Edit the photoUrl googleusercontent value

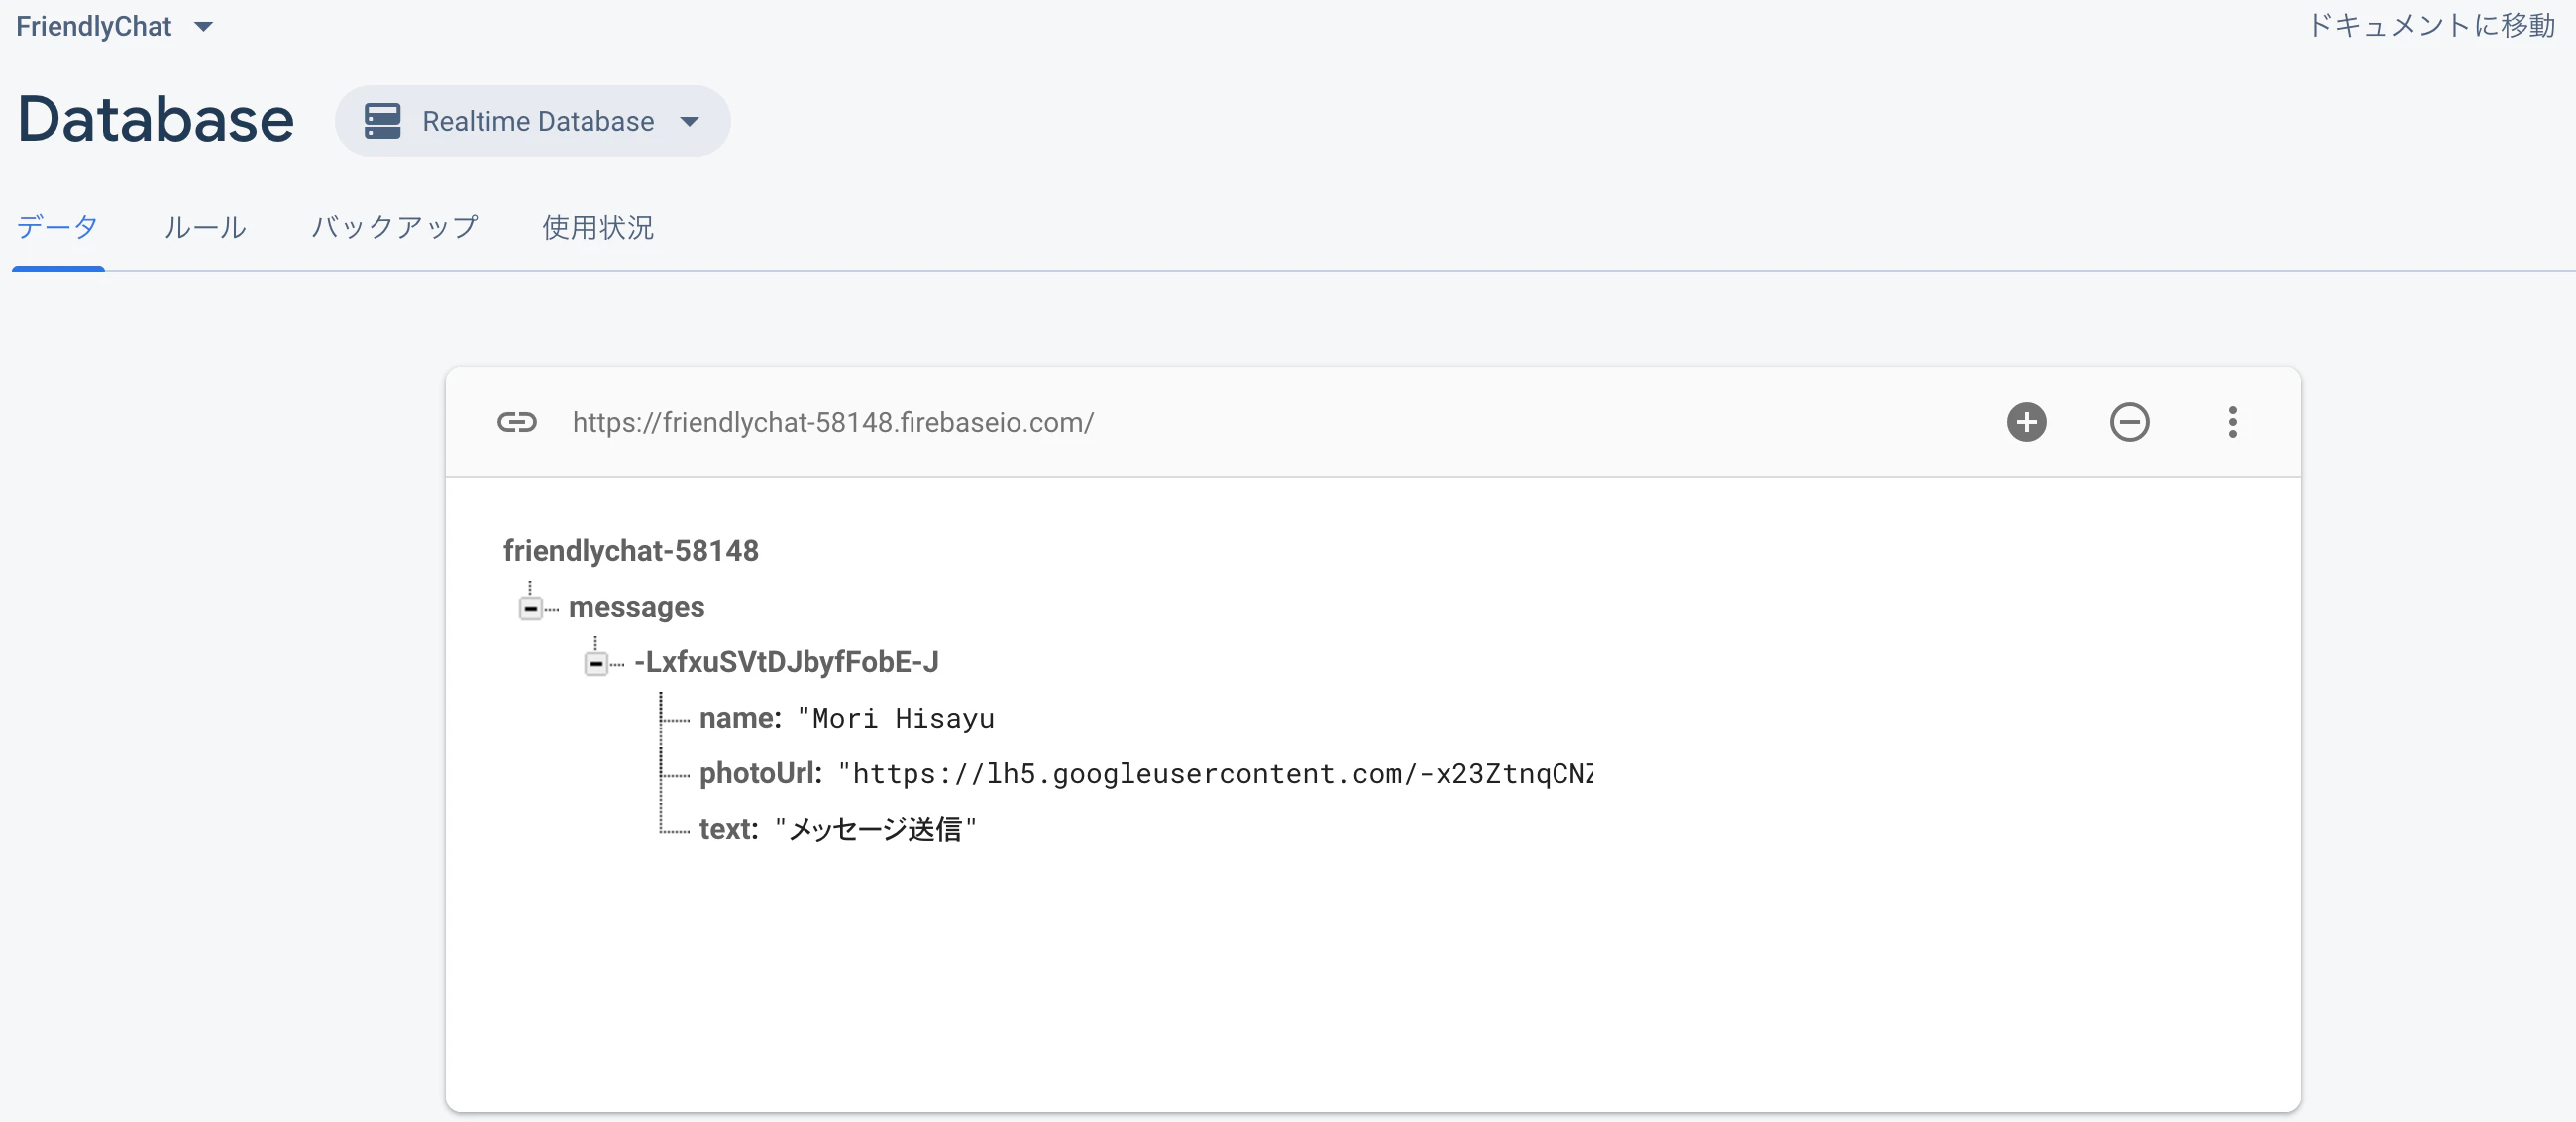click(1215, 773)
